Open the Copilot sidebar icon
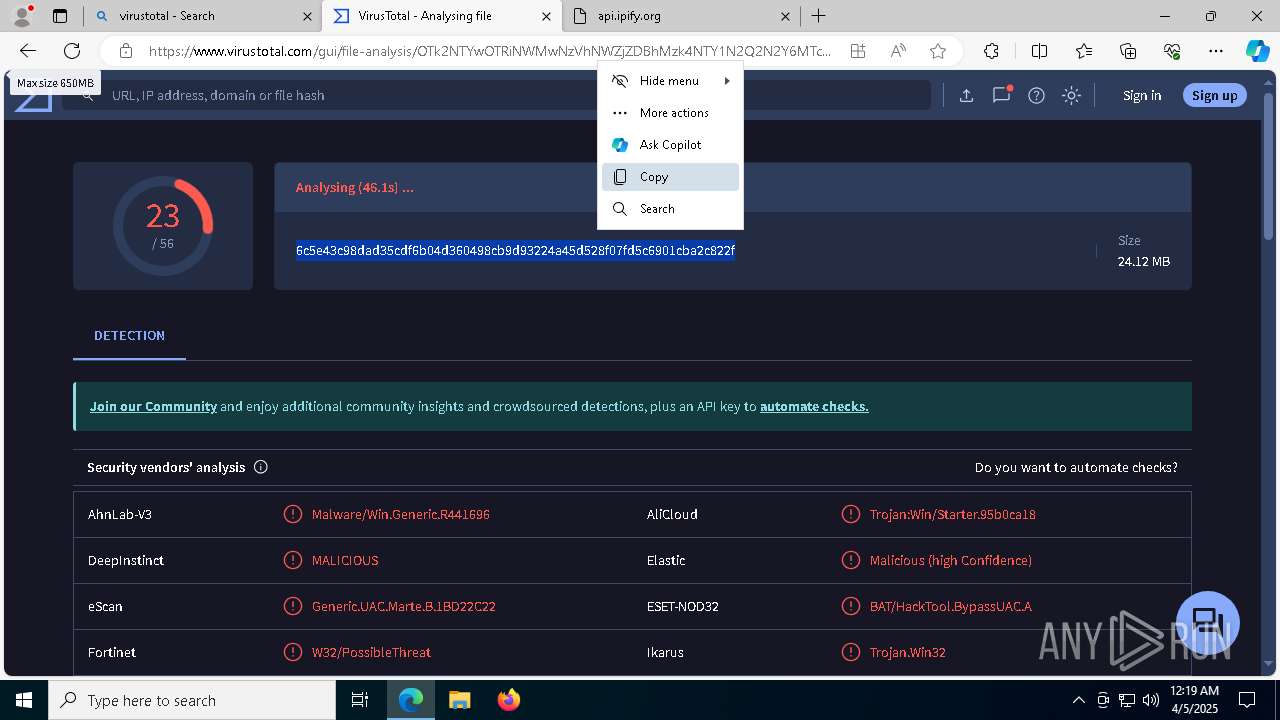The image size is (1280, 720). [1257, 51]
